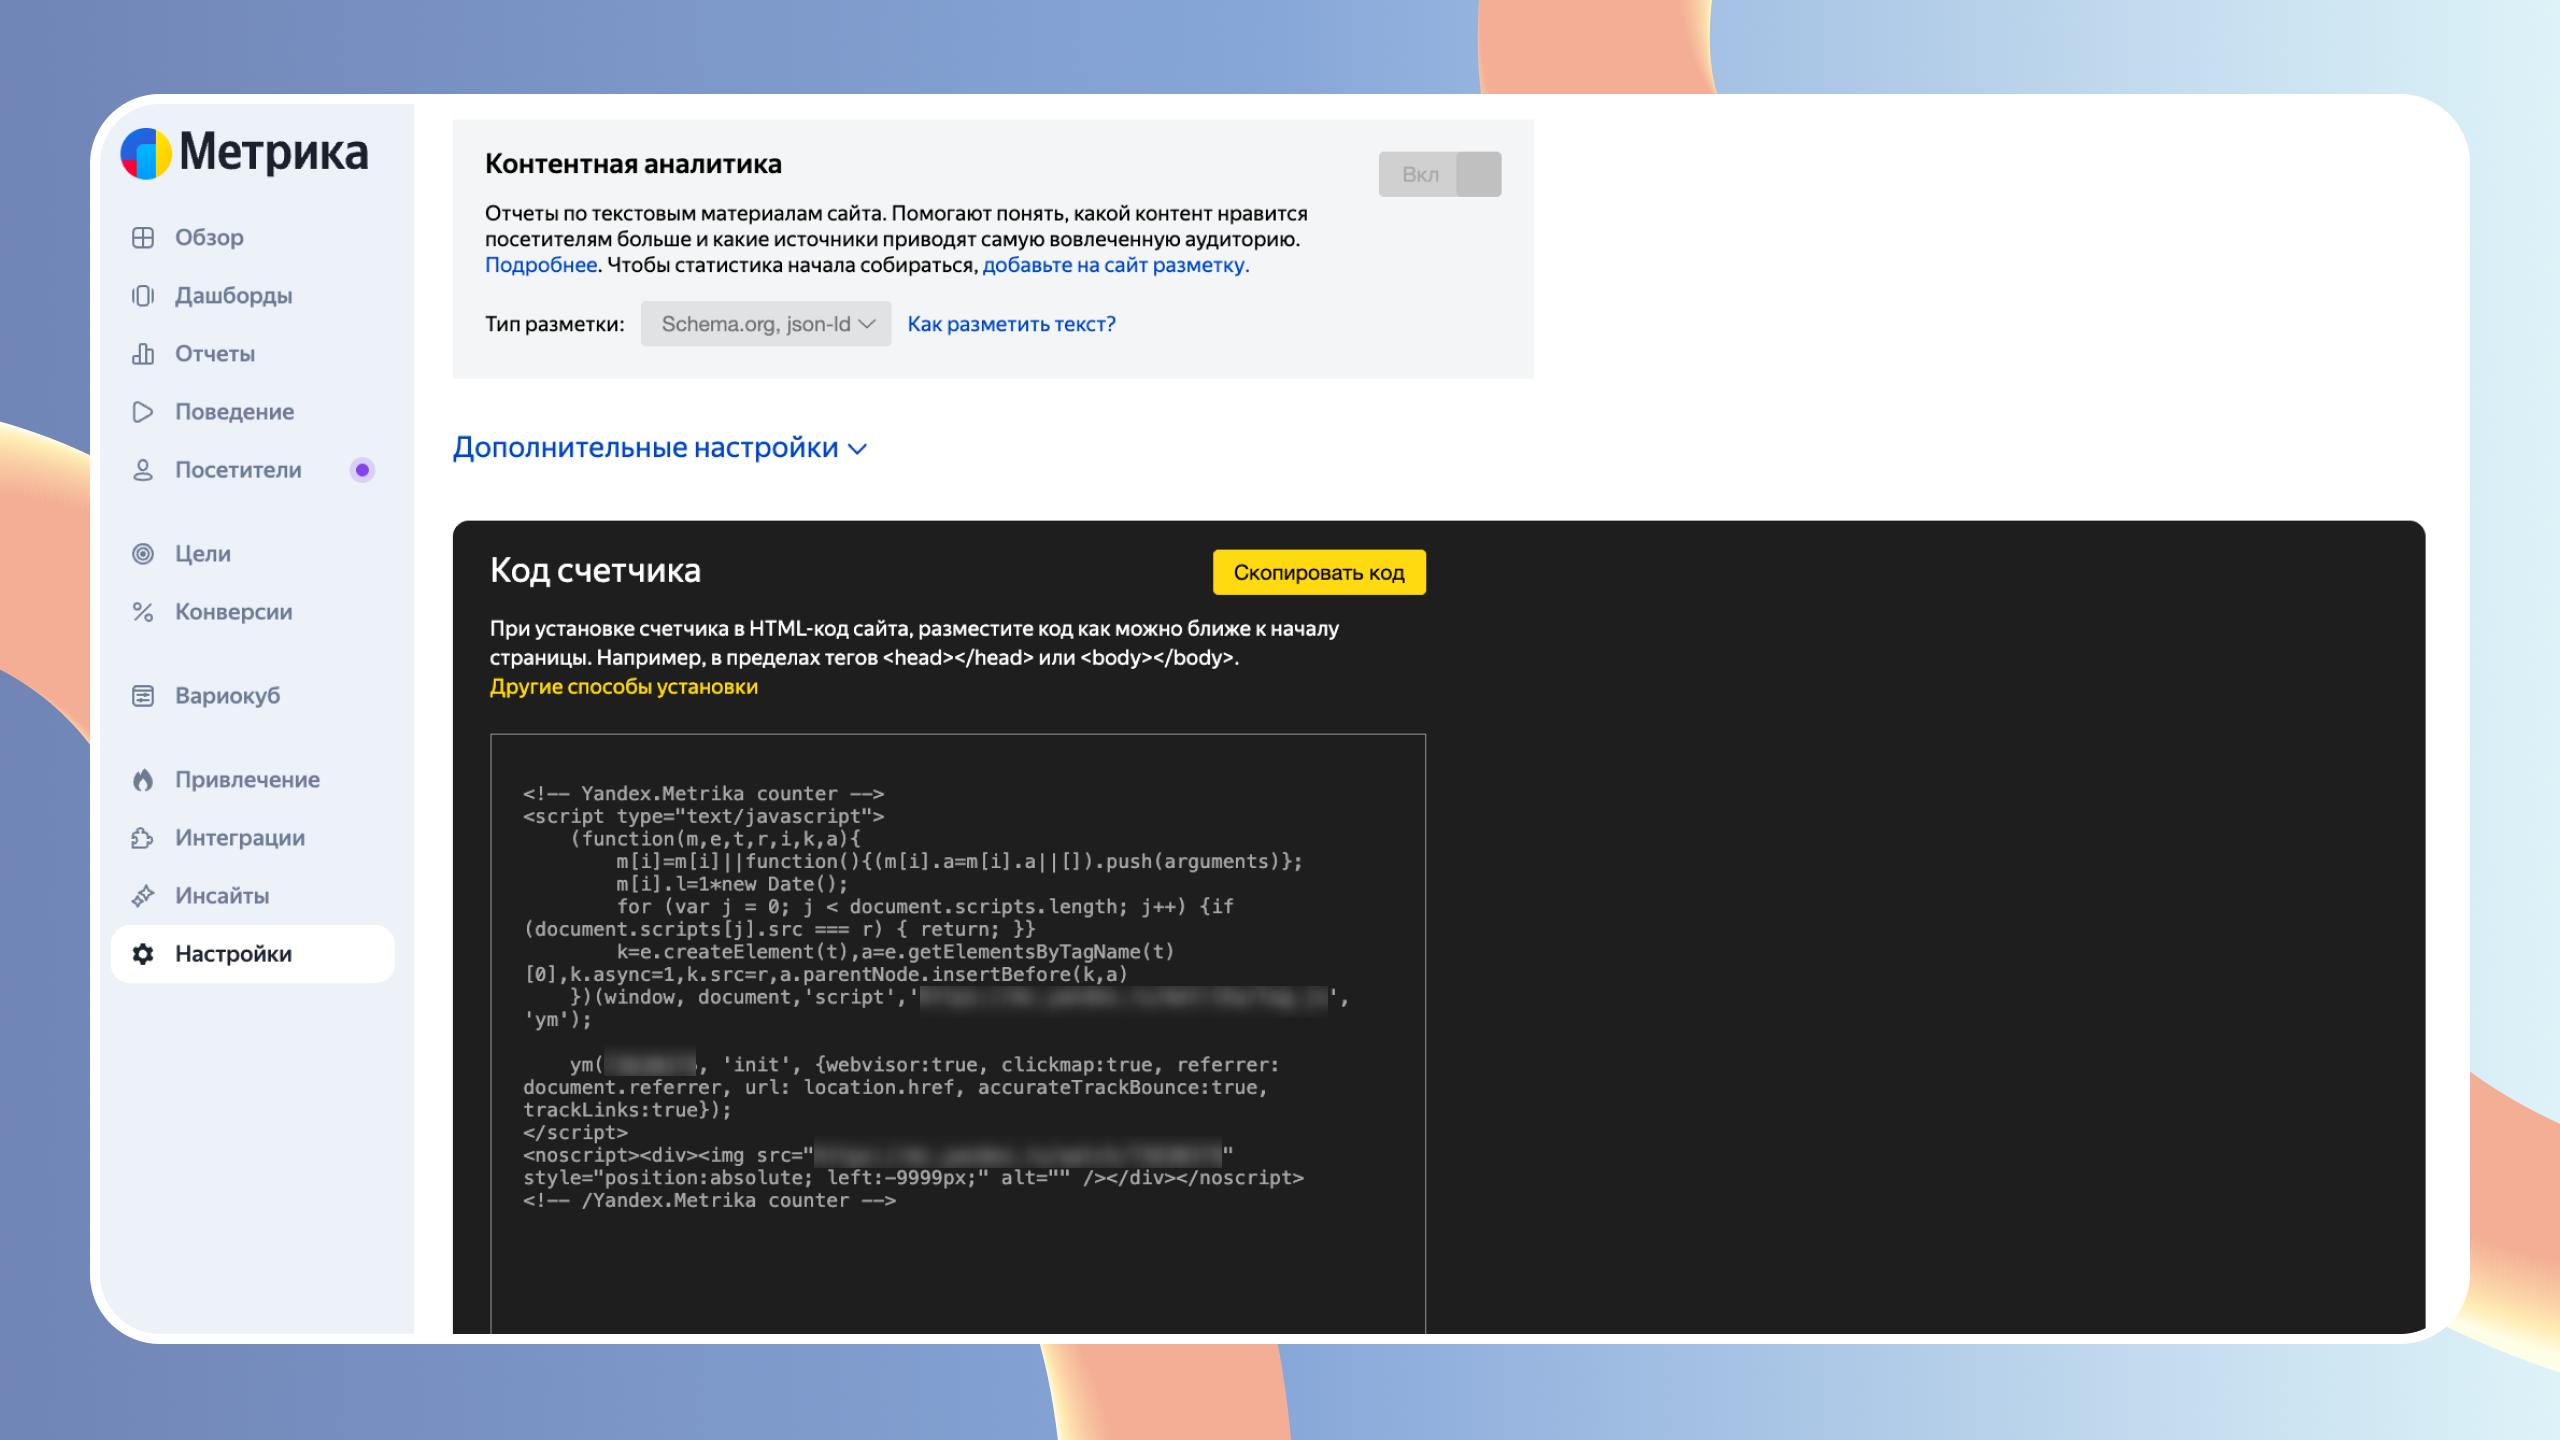This screenshot has width=2560, height=1440.
Task: Expand Дополнительные настройки section
Action: click(660, 447)
